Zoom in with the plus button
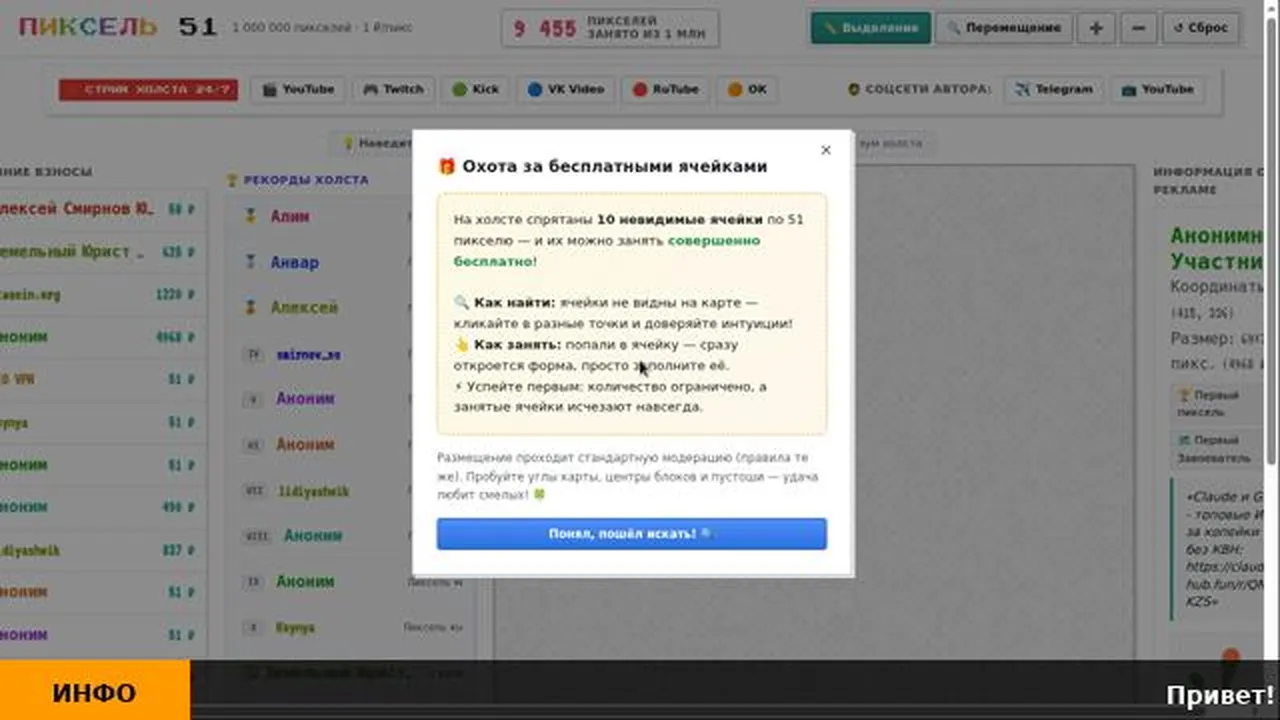The image size is (1280, 720). [x=1096, y=28]
